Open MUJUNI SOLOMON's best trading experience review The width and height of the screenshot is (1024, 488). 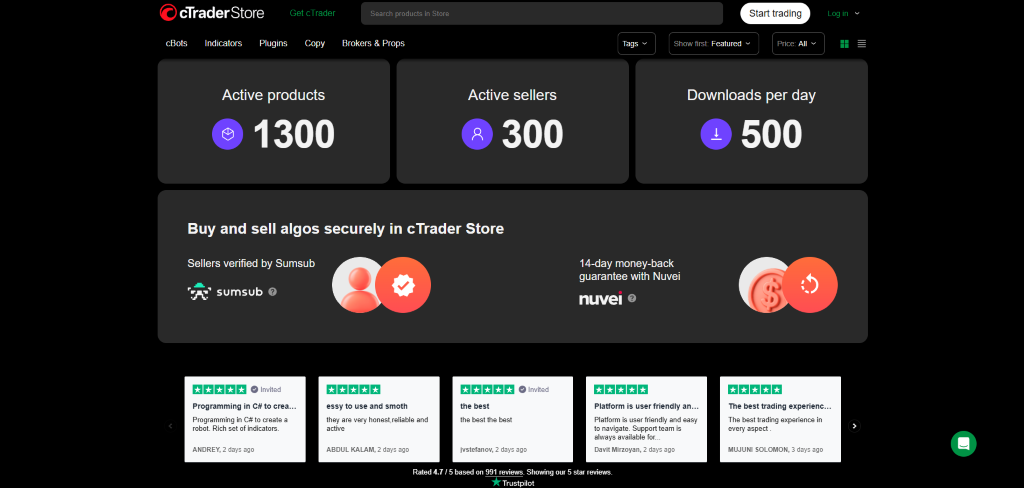tap(780, 419)
